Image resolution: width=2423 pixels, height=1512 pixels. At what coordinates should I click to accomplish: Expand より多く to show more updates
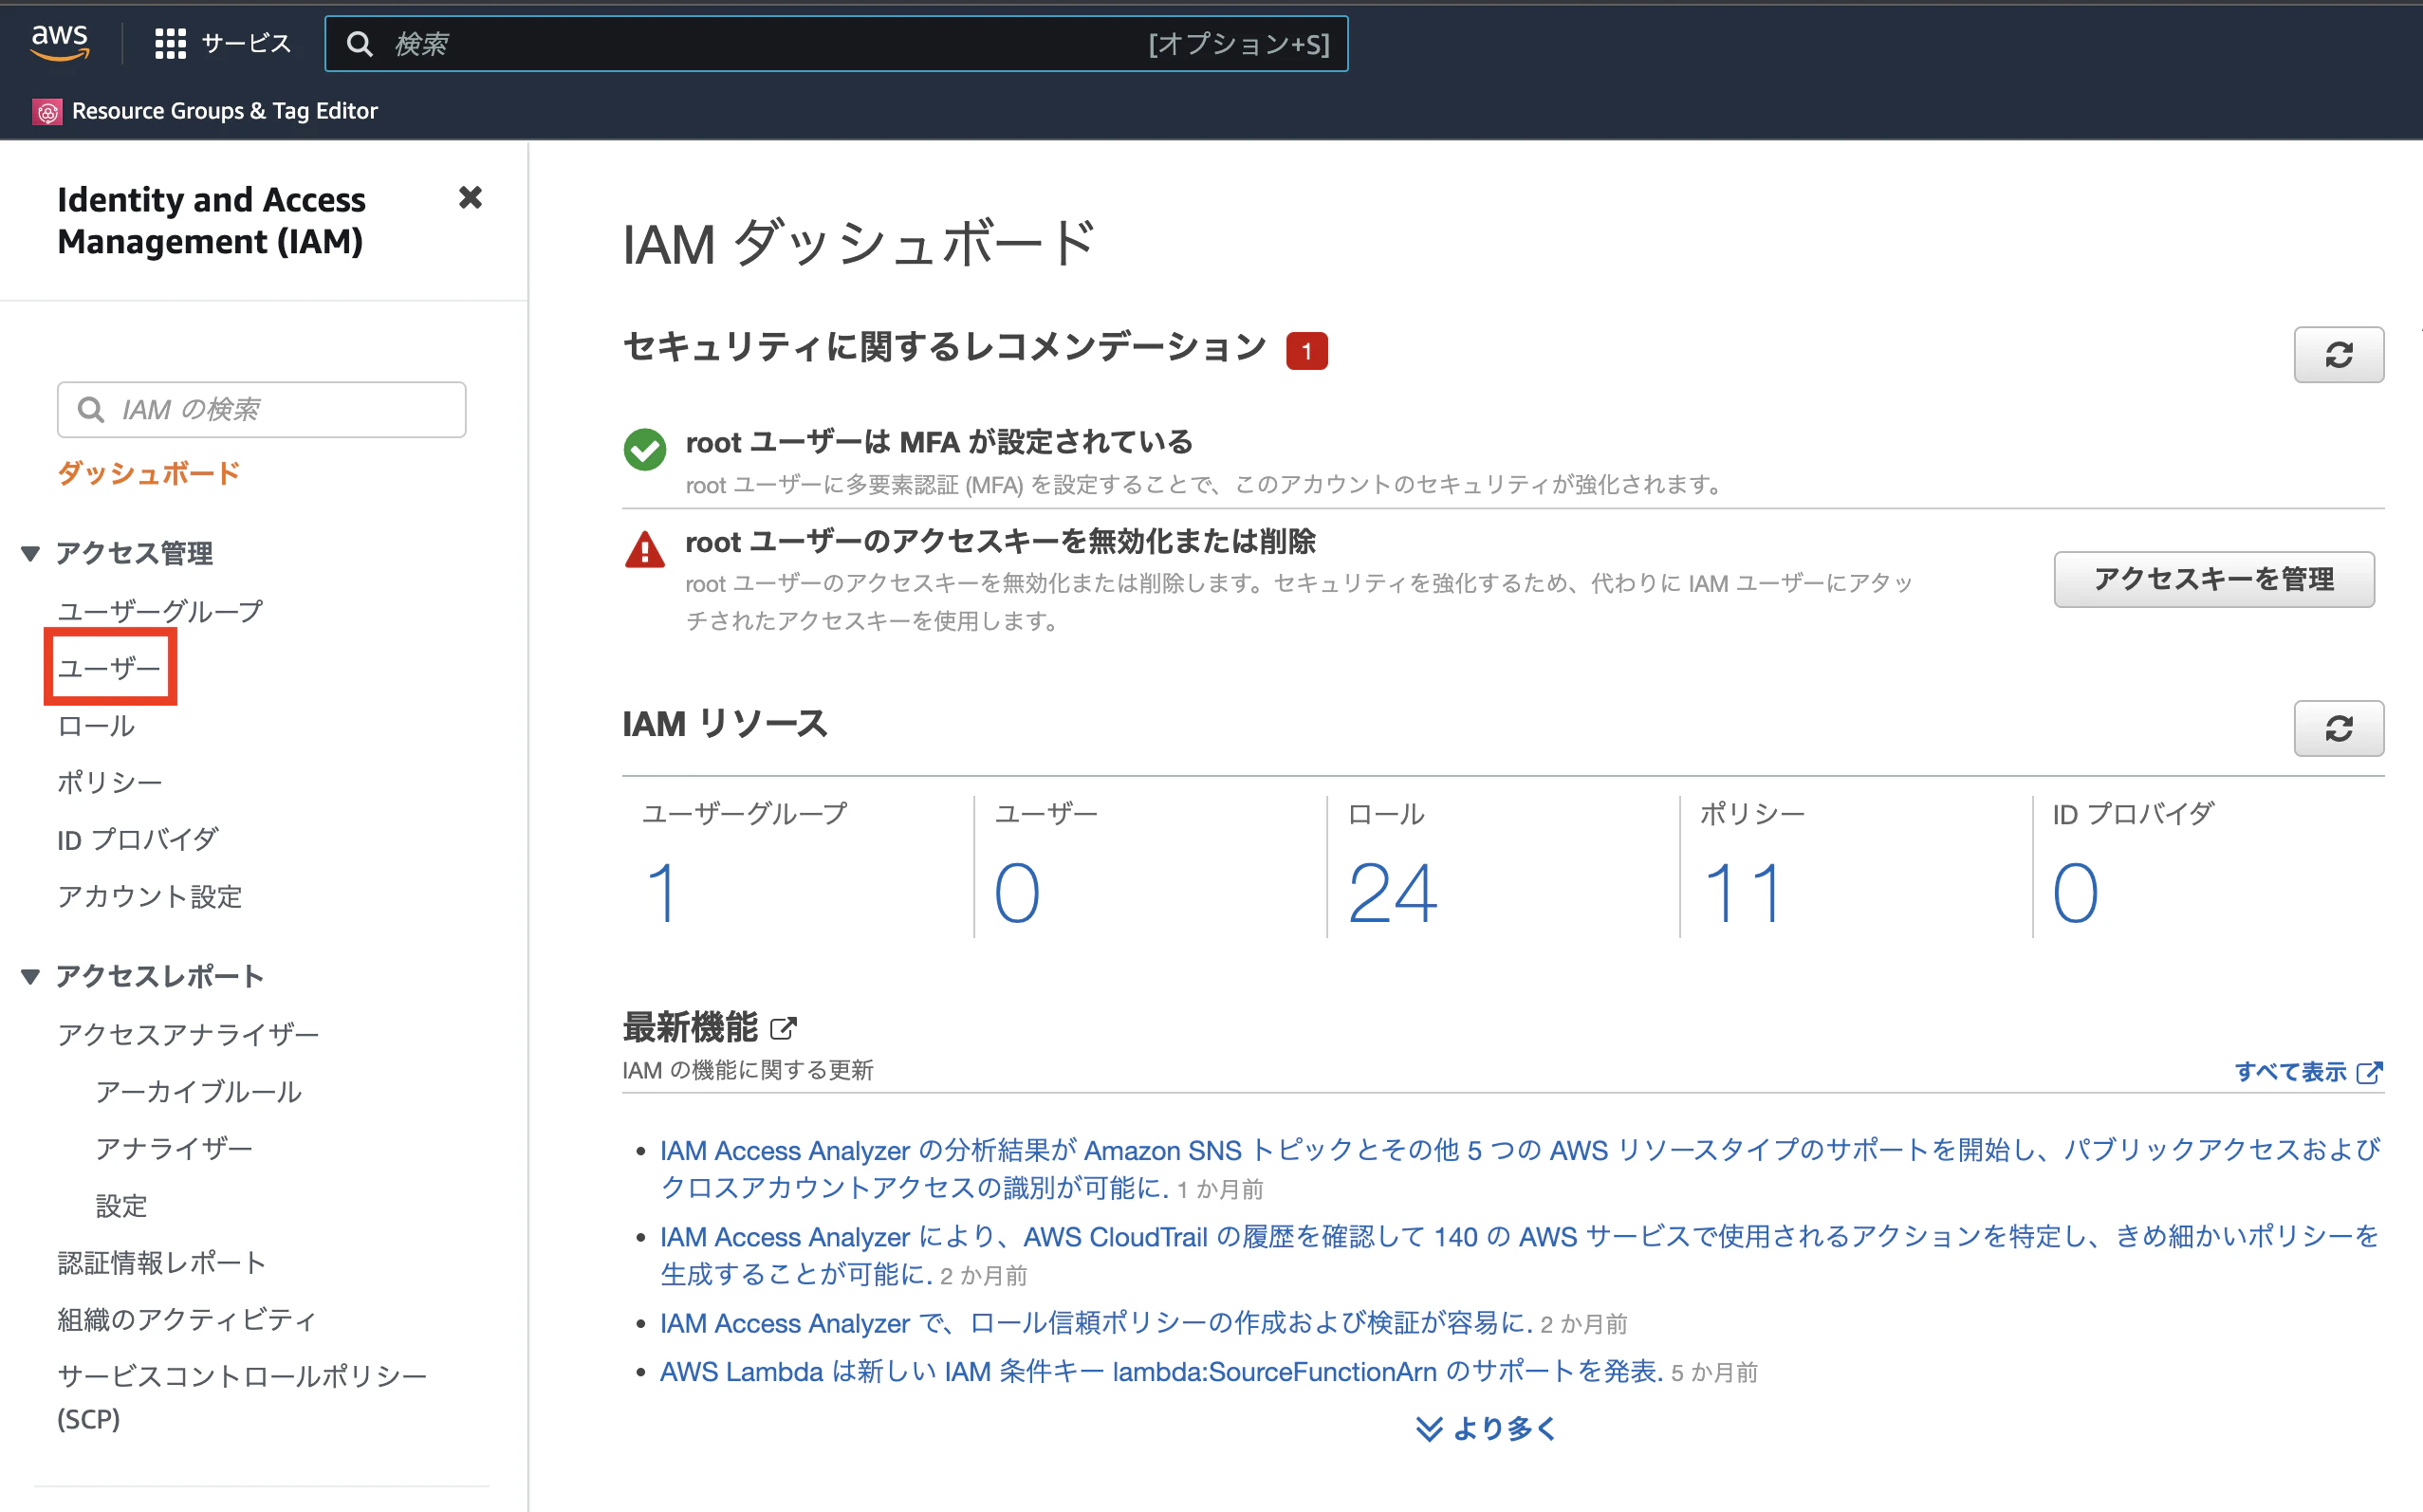coord(1487,1428)
